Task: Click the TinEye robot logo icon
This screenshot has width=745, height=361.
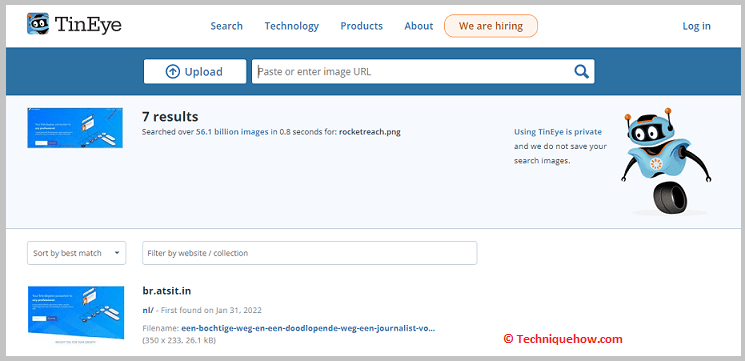Action: [x=38, y=24]
